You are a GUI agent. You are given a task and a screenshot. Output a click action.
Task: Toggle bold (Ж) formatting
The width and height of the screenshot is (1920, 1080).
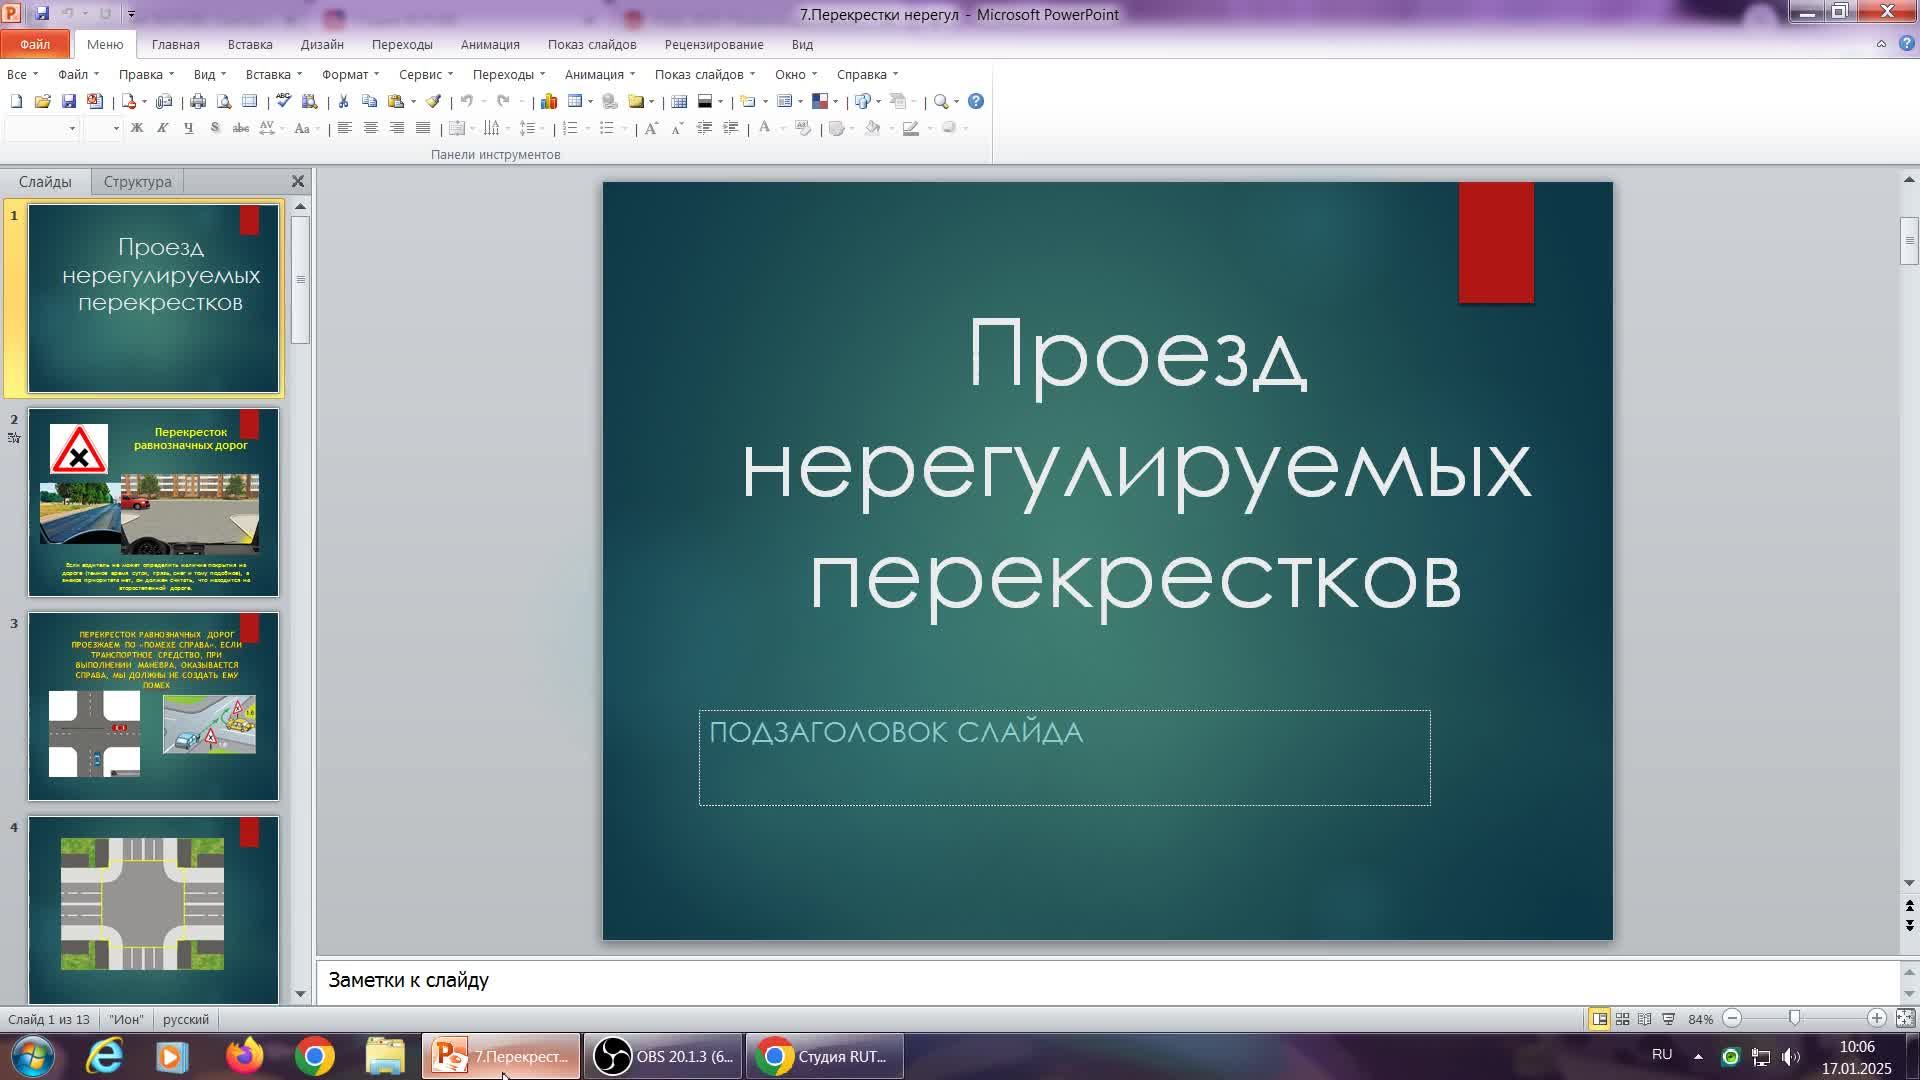(x=136, y=128)
